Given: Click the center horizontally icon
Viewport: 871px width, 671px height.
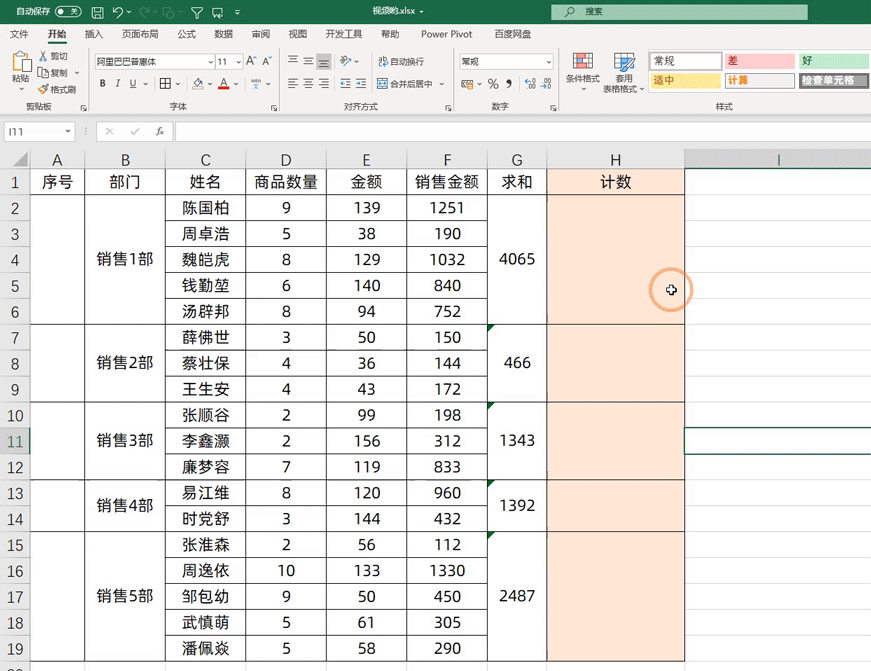Looking at the screenshot, I should pyautogui.click(x=308, y=83).
